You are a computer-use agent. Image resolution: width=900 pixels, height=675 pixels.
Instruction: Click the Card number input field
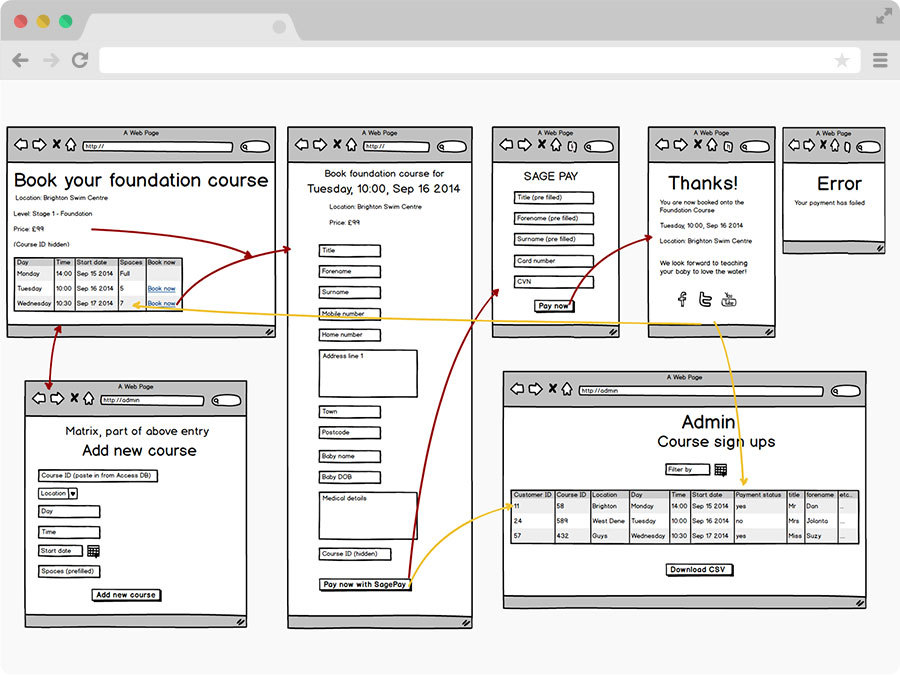[x=554, y=261]
